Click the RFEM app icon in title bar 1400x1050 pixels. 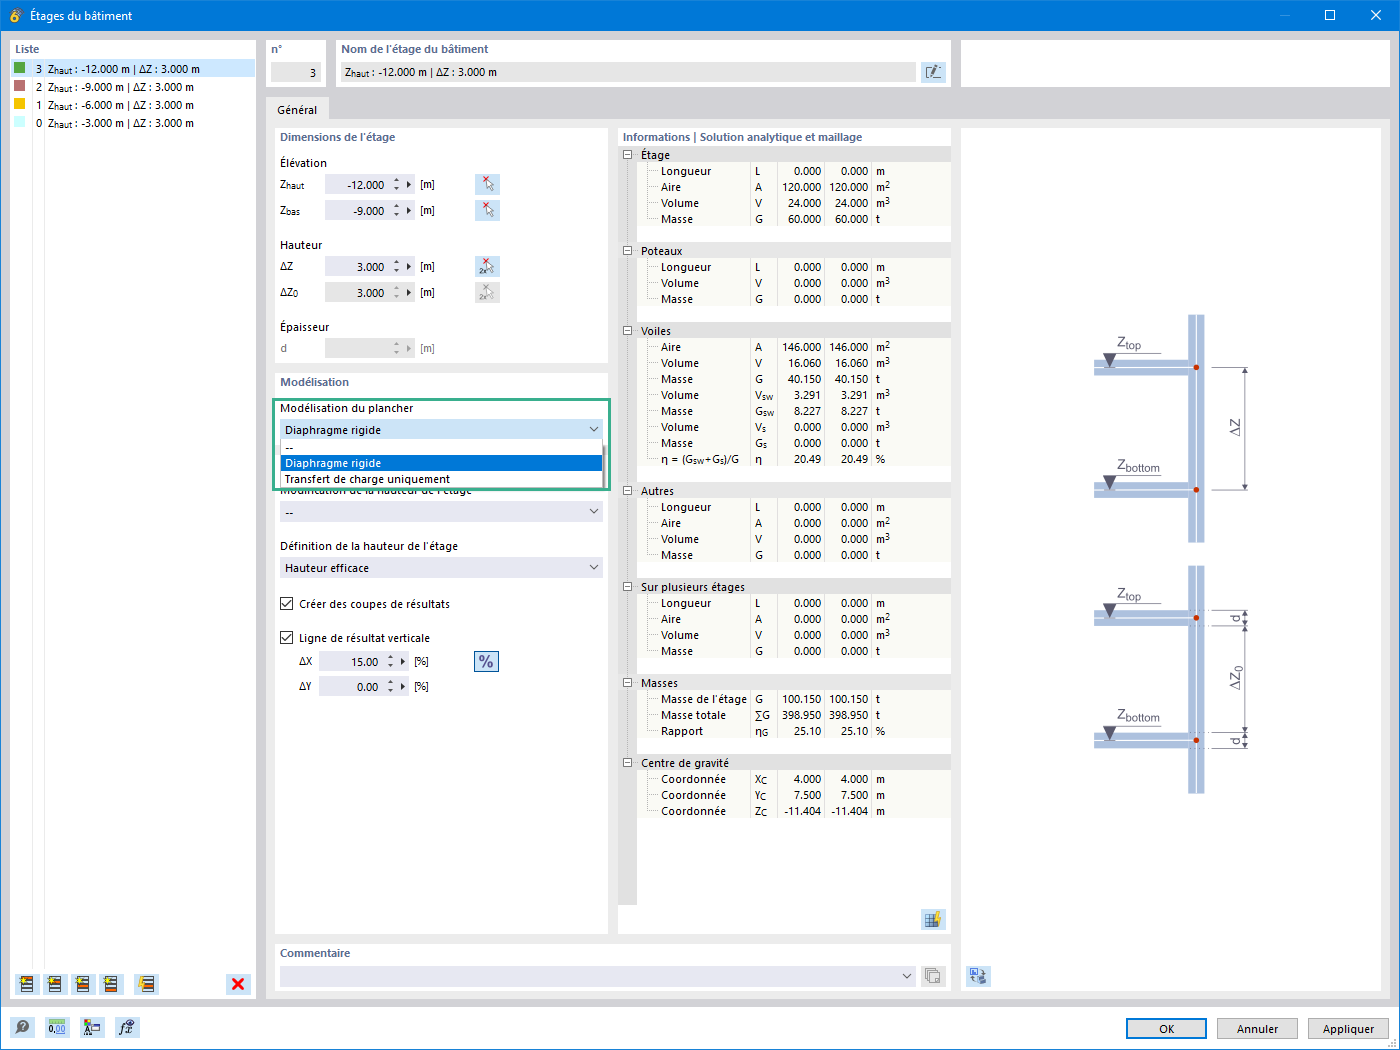pos(15,15)
